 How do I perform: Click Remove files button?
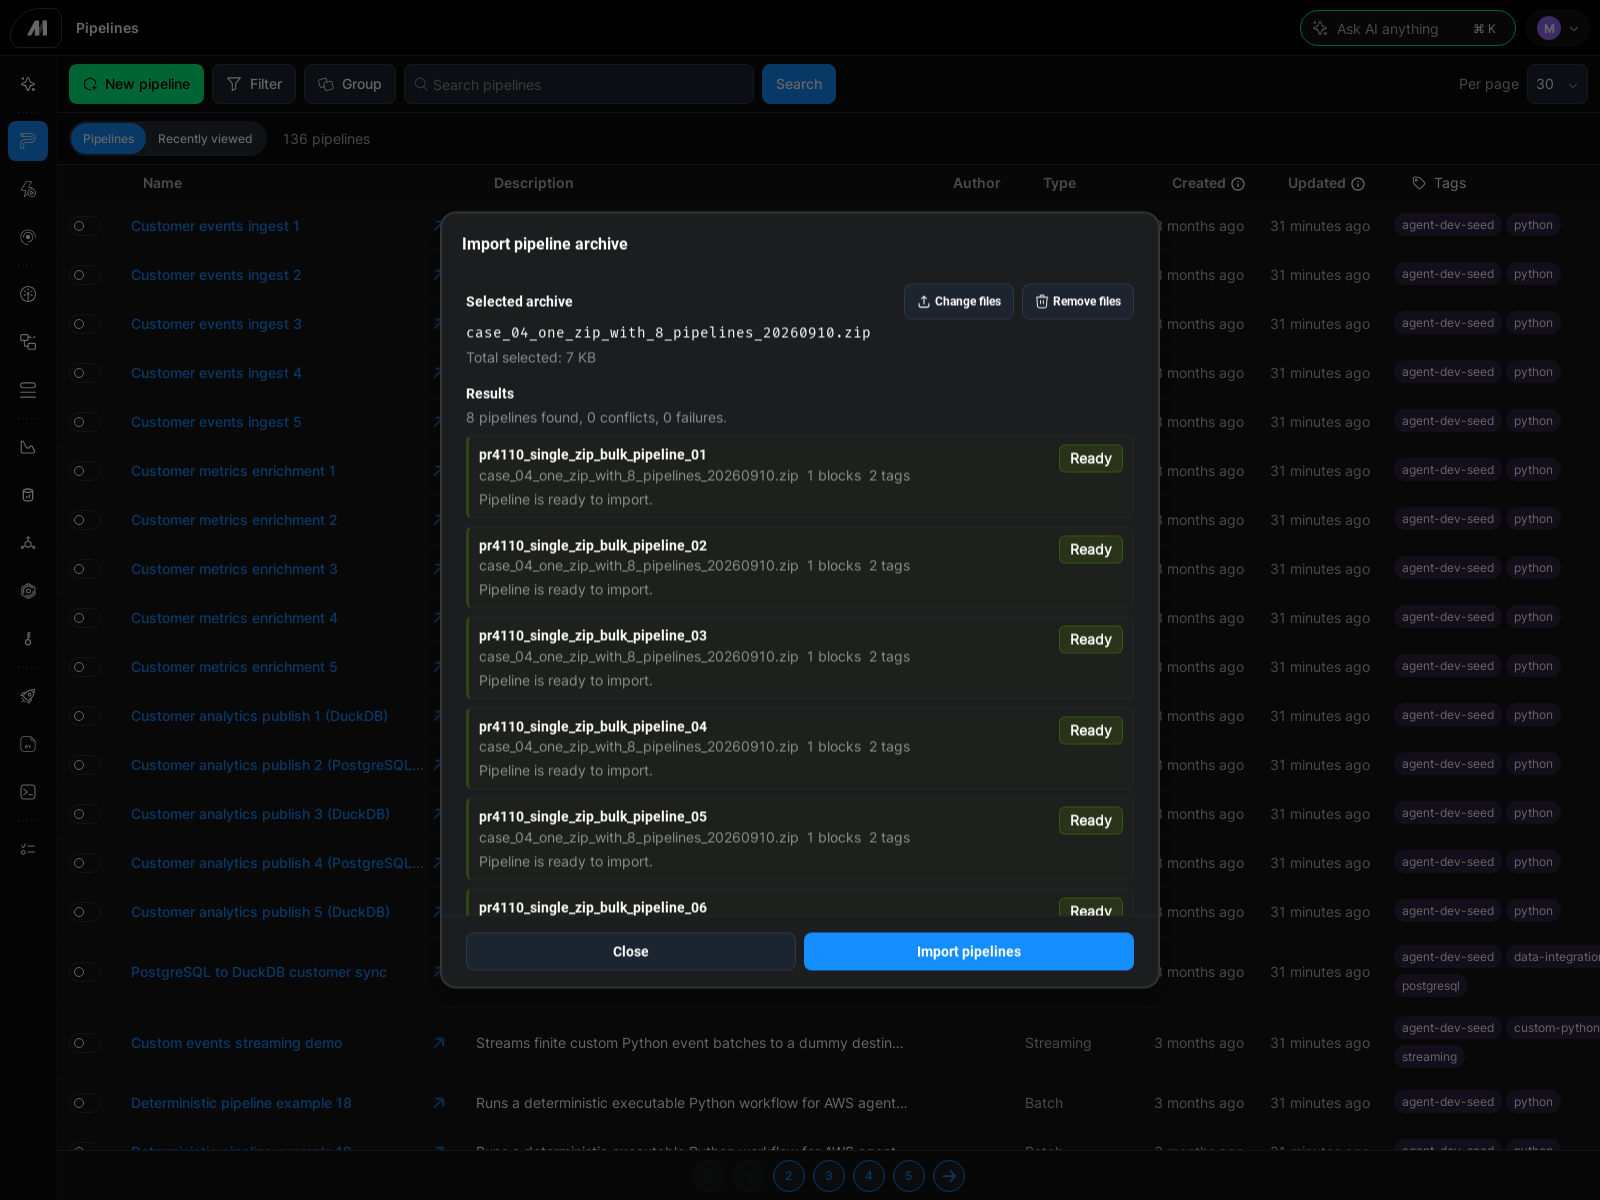(x=1078, y=302)
